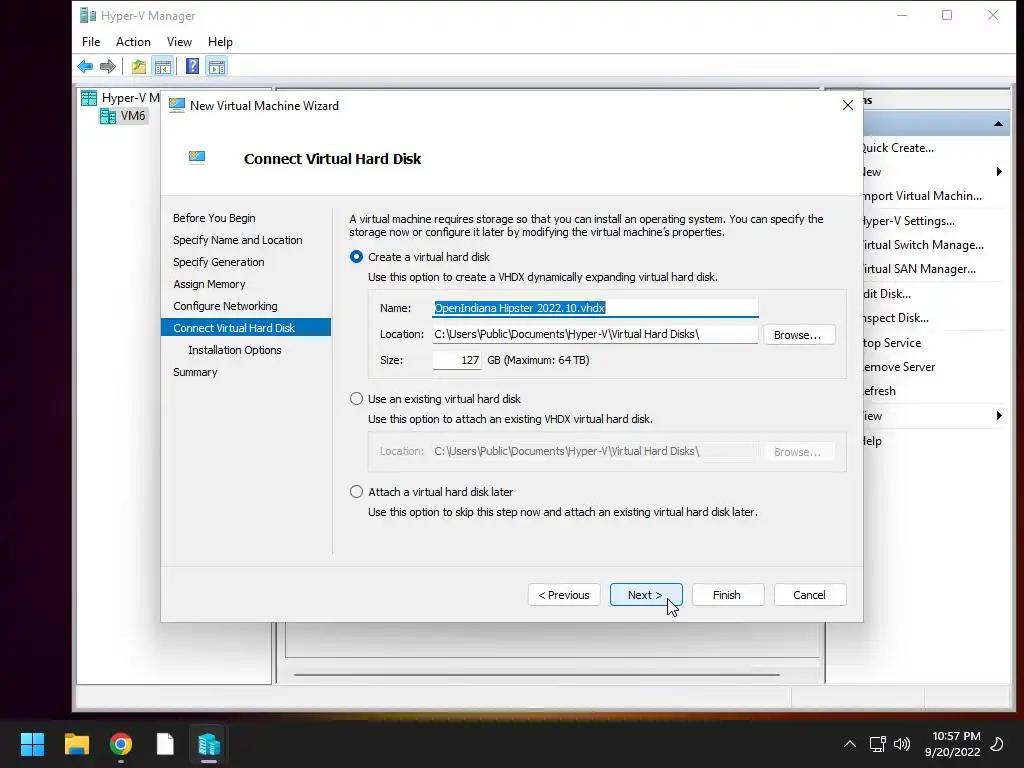Open the Help question mark toolbar icon

192,66
